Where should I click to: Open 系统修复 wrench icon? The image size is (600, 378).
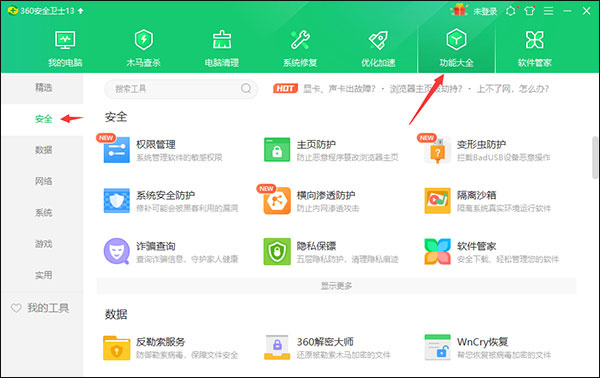pos(300,40)
